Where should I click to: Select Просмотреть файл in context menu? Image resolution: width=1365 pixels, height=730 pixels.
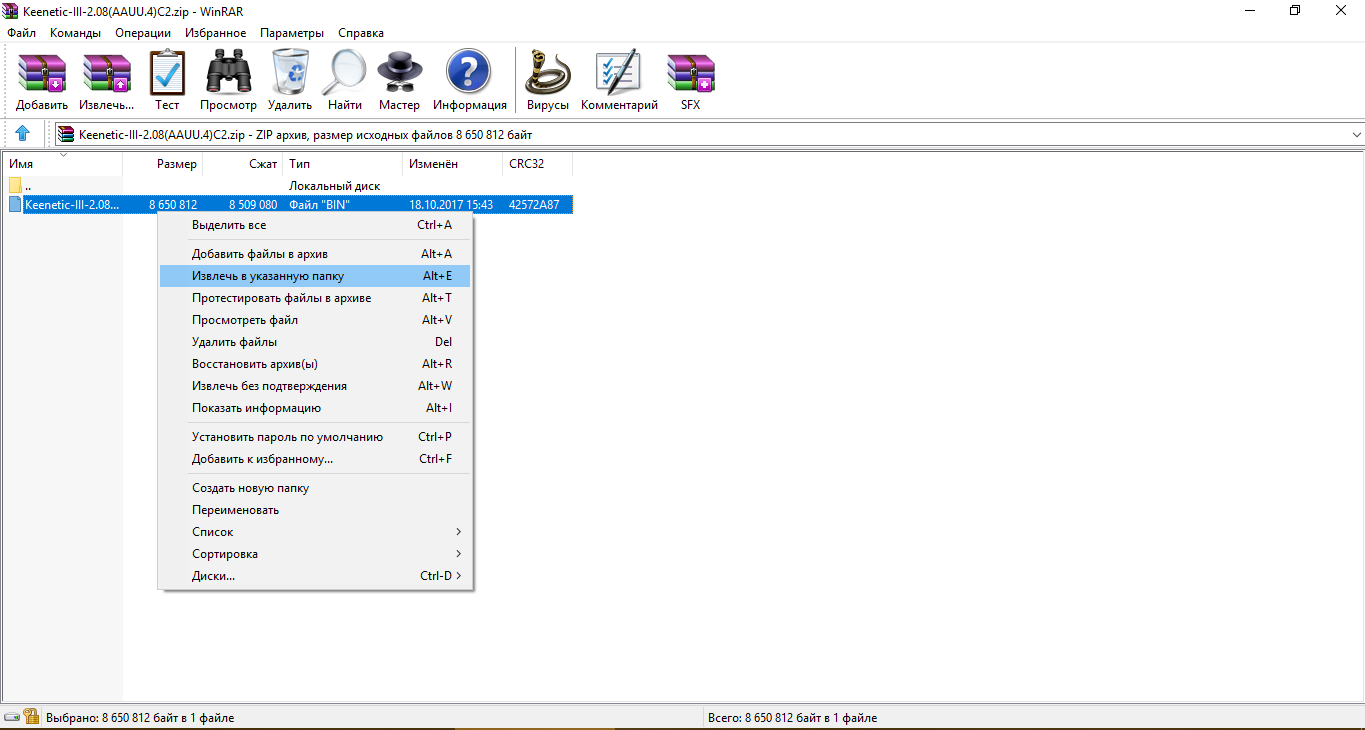pos(315,320)
